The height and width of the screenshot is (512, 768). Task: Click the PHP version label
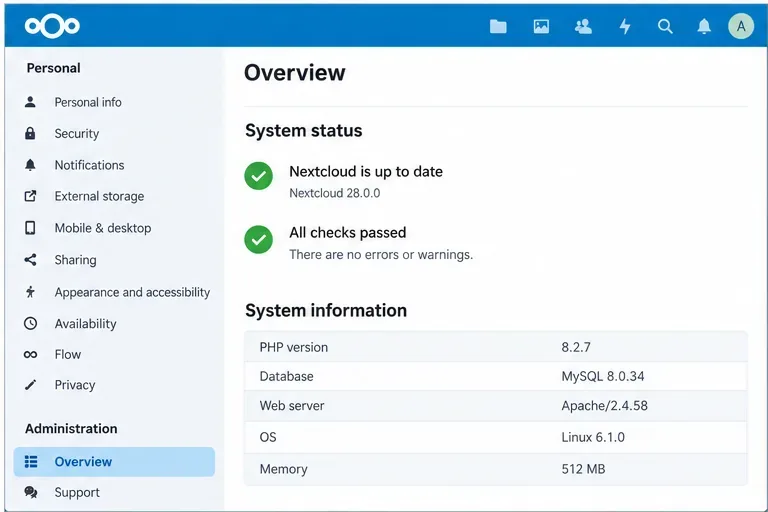point(293,347)
